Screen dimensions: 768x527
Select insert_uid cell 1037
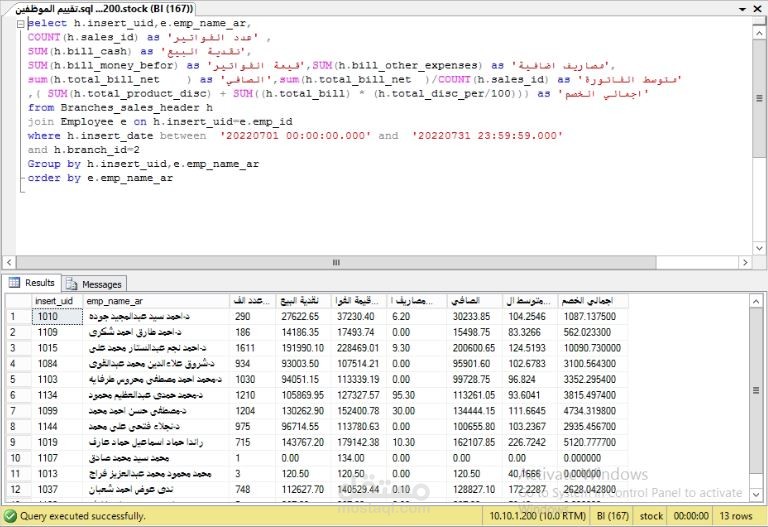(57, 489)
